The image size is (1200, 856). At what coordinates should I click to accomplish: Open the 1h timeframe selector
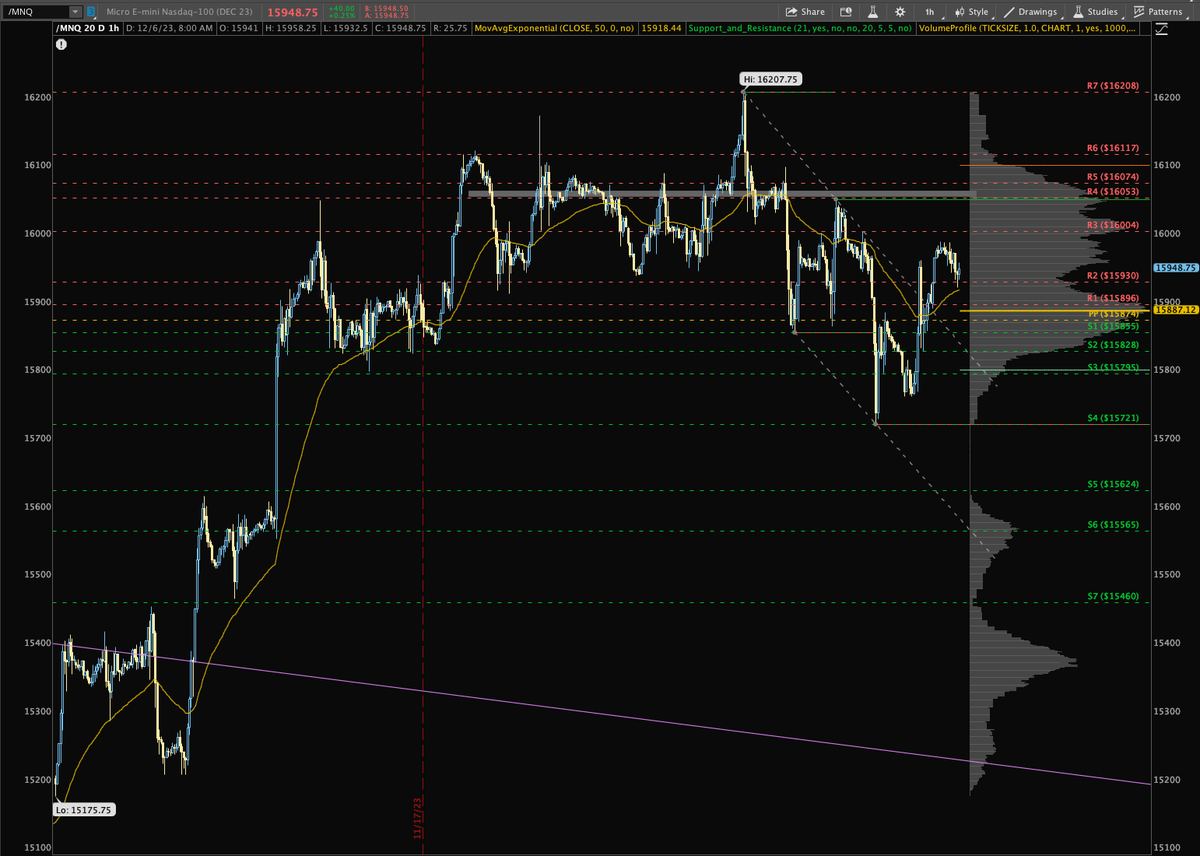929,11
